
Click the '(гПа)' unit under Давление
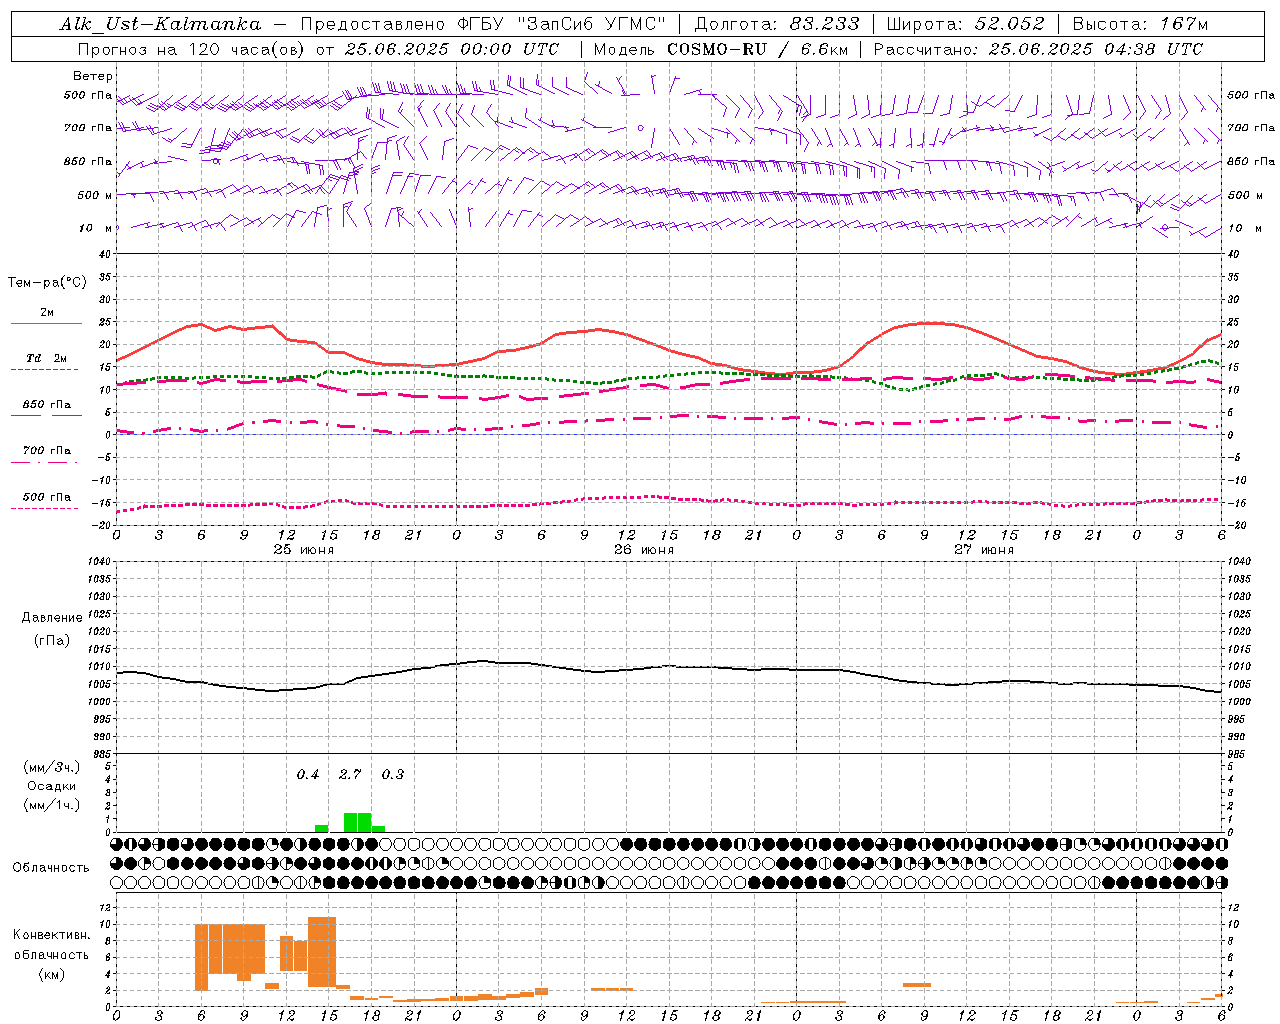52,641
